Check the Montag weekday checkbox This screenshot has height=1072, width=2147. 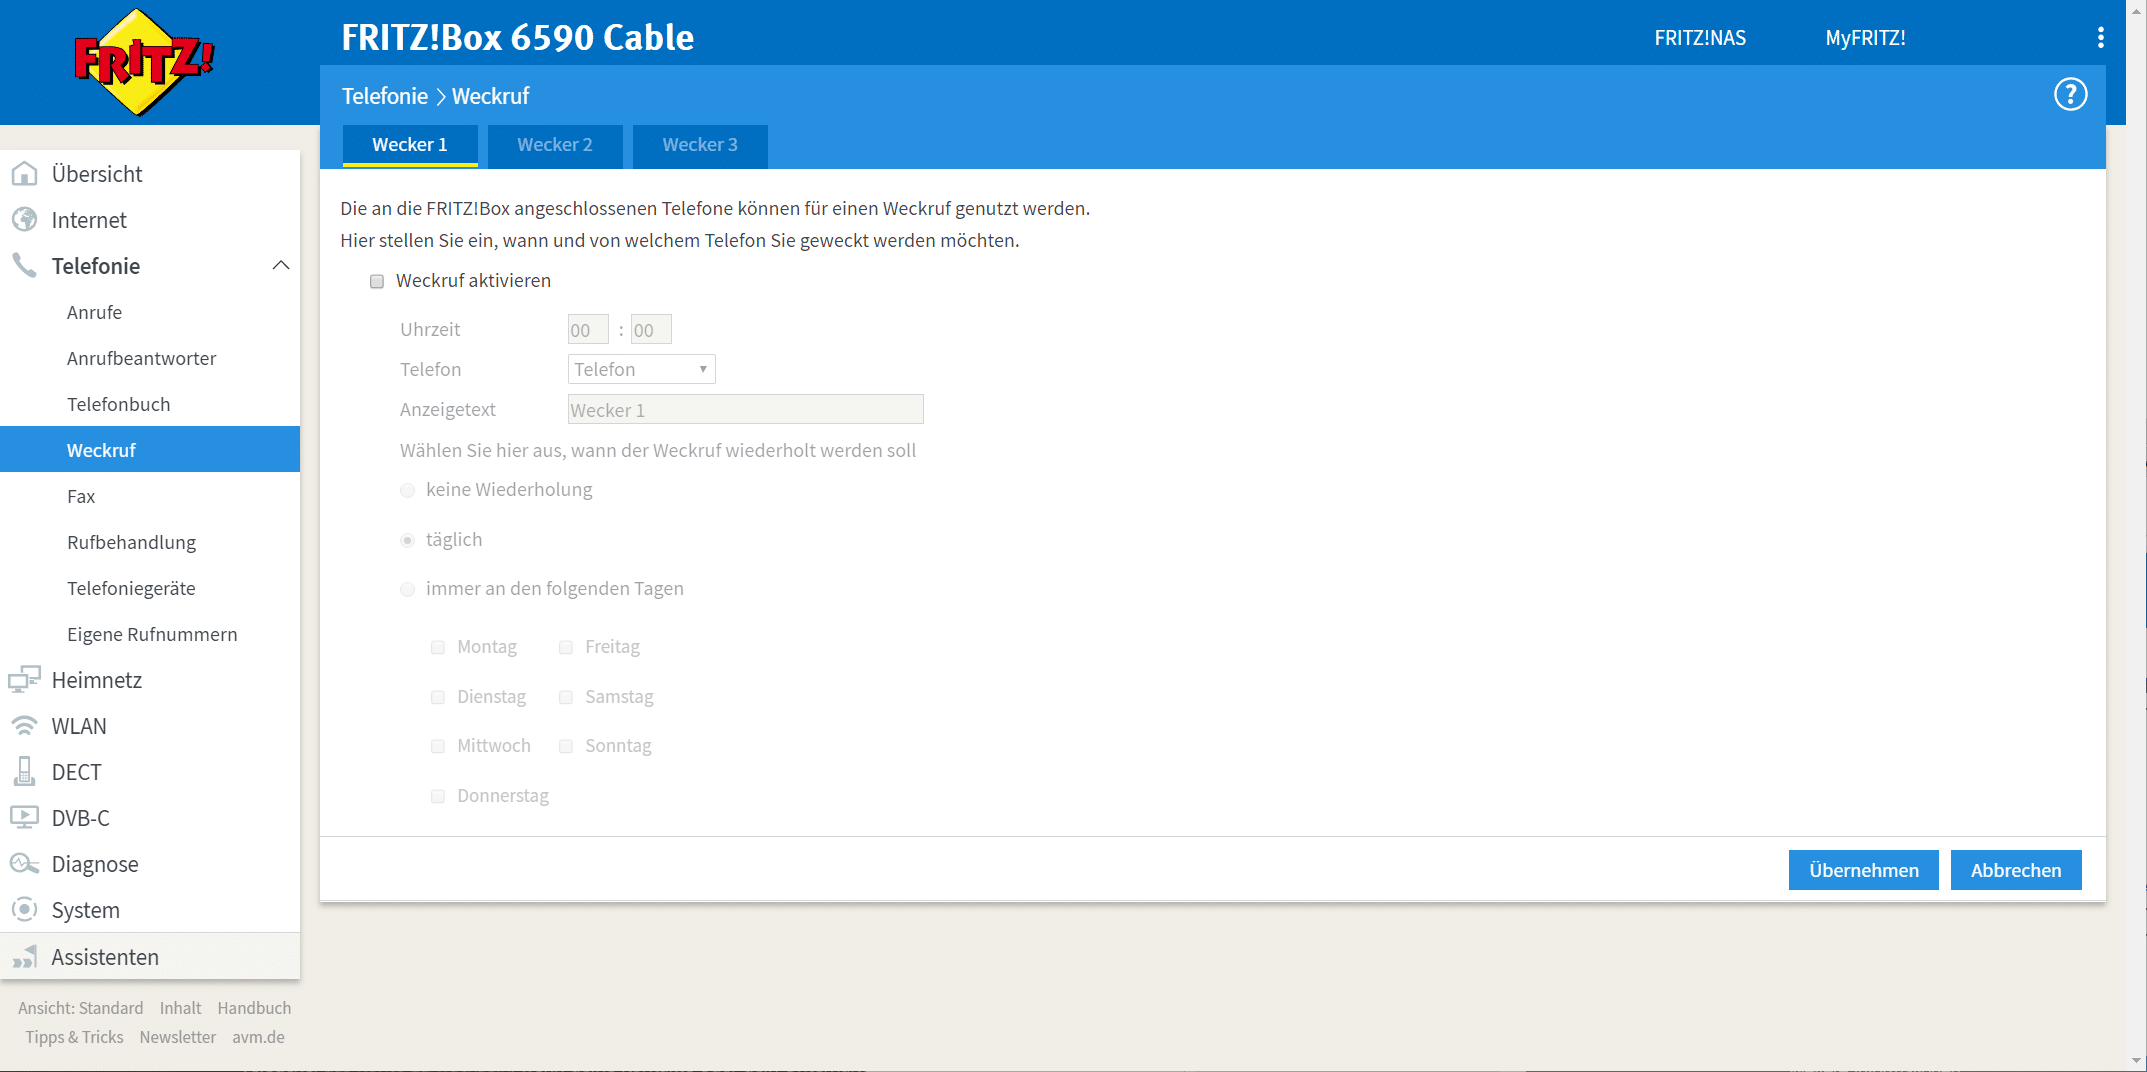click(438, 648)
